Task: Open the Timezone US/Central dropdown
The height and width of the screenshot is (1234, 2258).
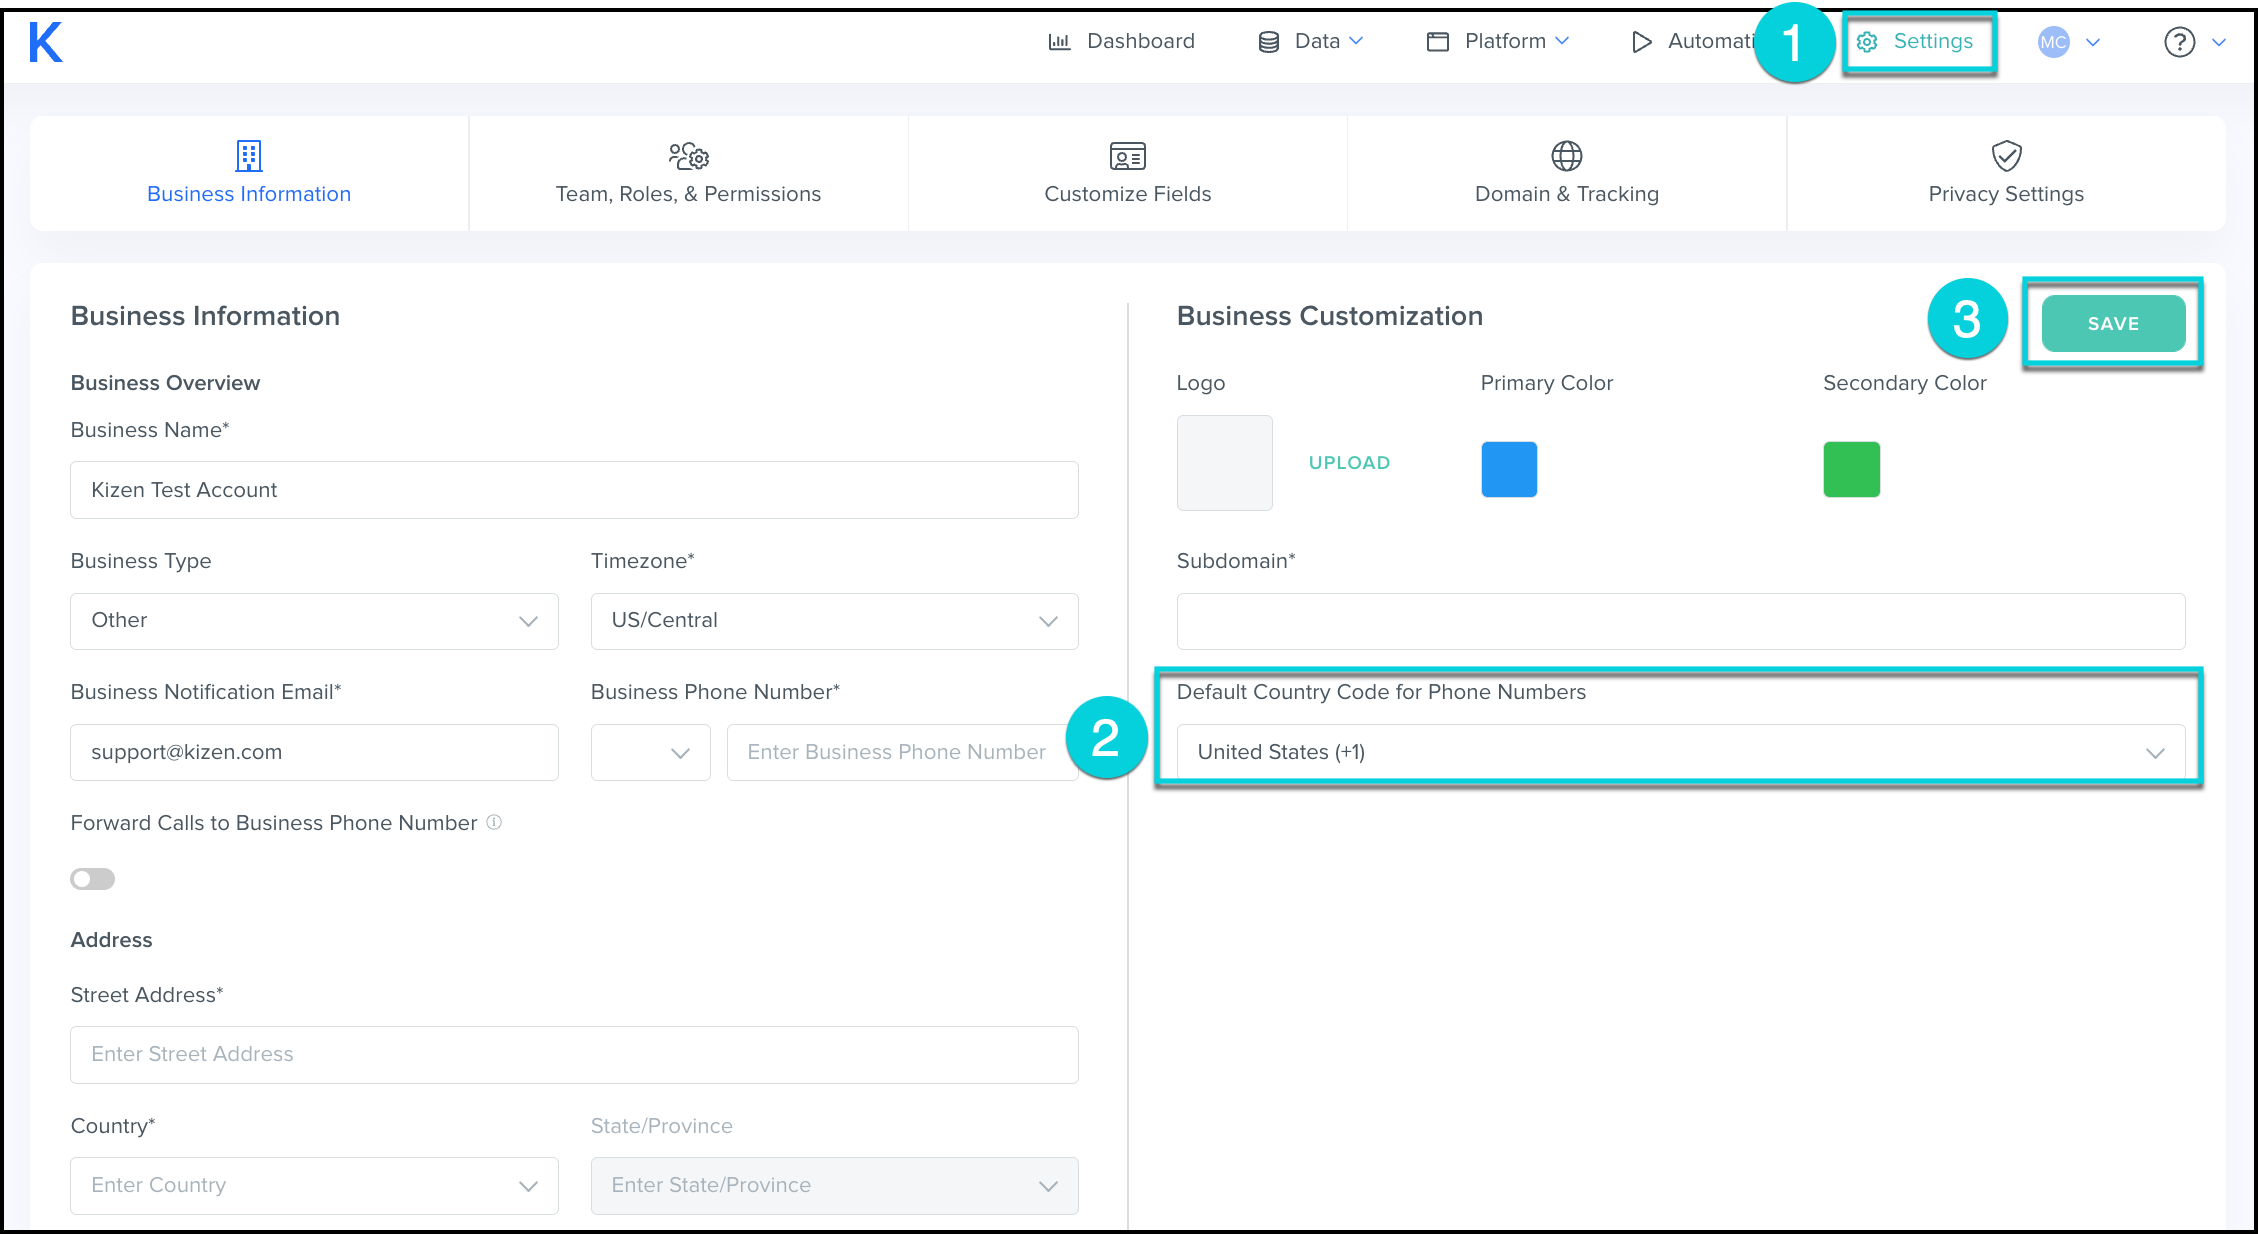Action: click(834, 621)
